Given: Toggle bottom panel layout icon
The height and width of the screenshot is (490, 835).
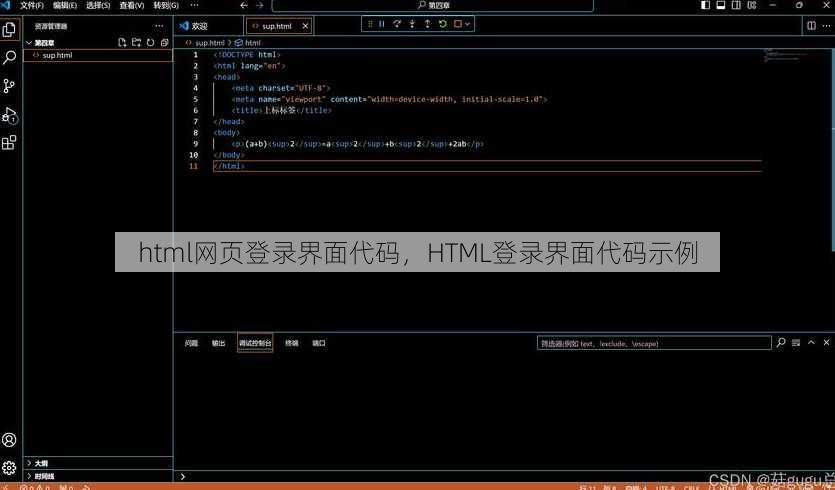Looking at the screenshot, I should [x=721, y=5].
